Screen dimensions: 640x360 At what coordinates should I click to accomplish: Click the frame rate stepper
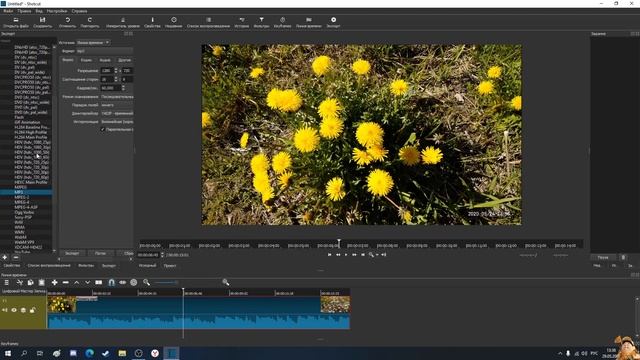(123, 88)
